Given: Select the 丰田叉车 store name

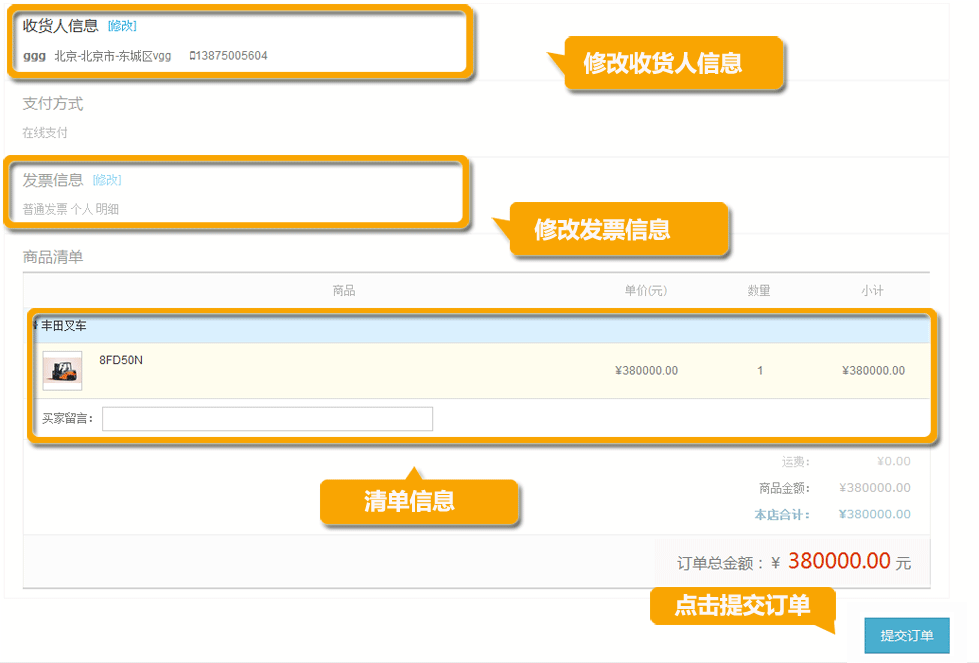Looking at the screenshot, I should (x=64, y=326).
